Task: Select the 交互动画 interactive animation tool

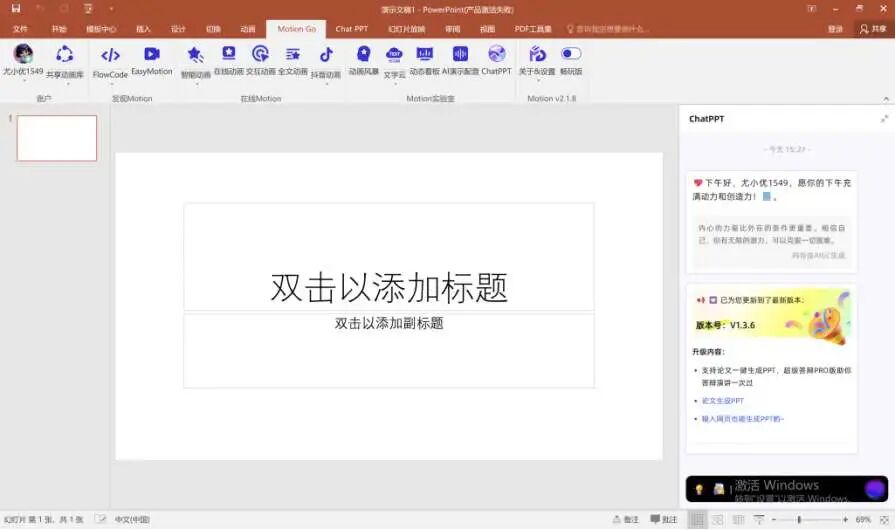Action: (260, 54)
